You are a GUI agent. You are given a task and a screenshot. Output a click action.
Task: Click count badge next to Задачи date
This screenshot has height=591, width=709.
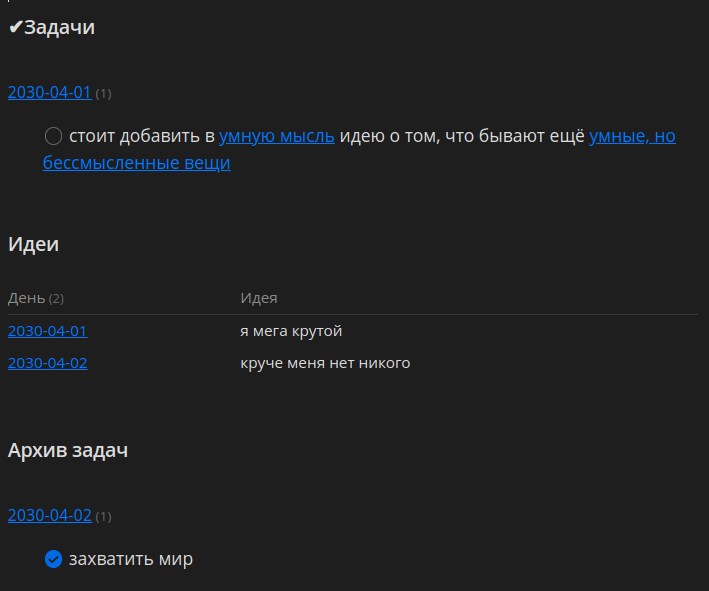pyautogui.click(x=103, y=94)
